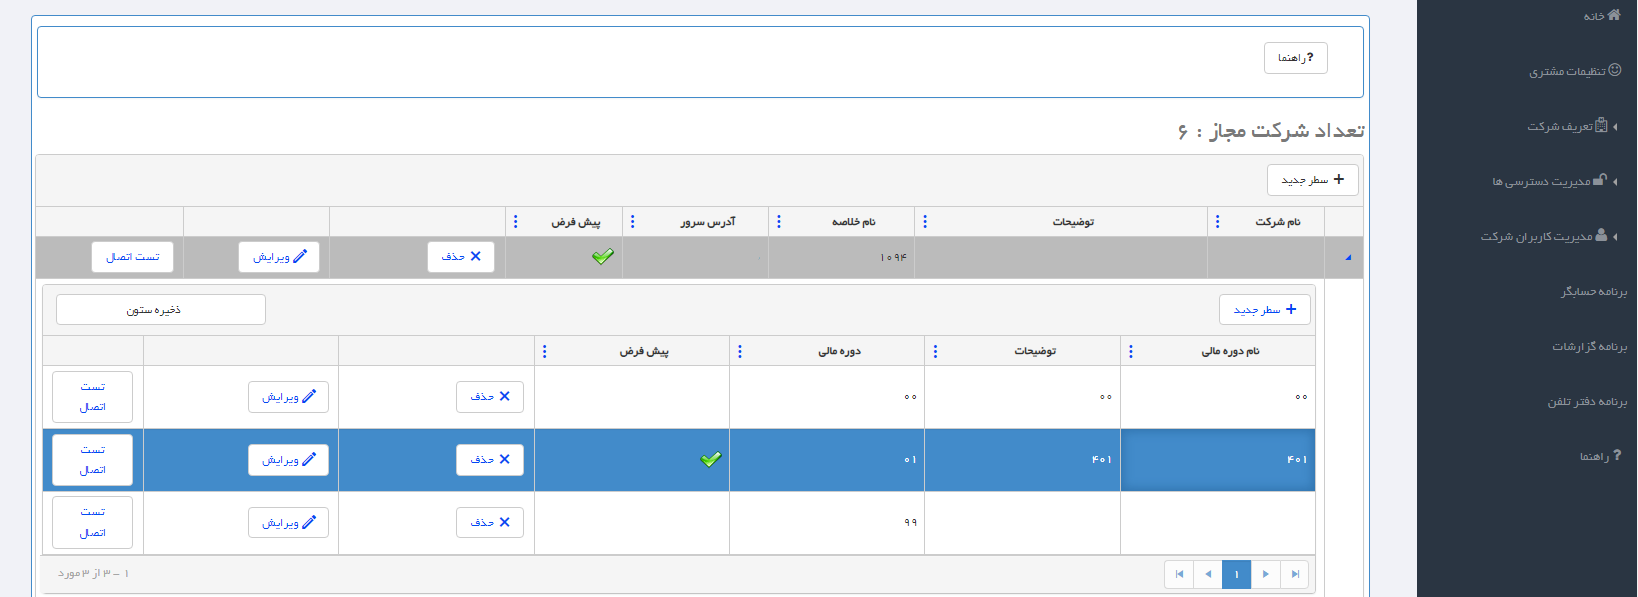This screenshot has height=597, width=1638.
Task: Open column menu for fiscal grid توضیحات
Action: pyautogui.click(x=936, y=351)
